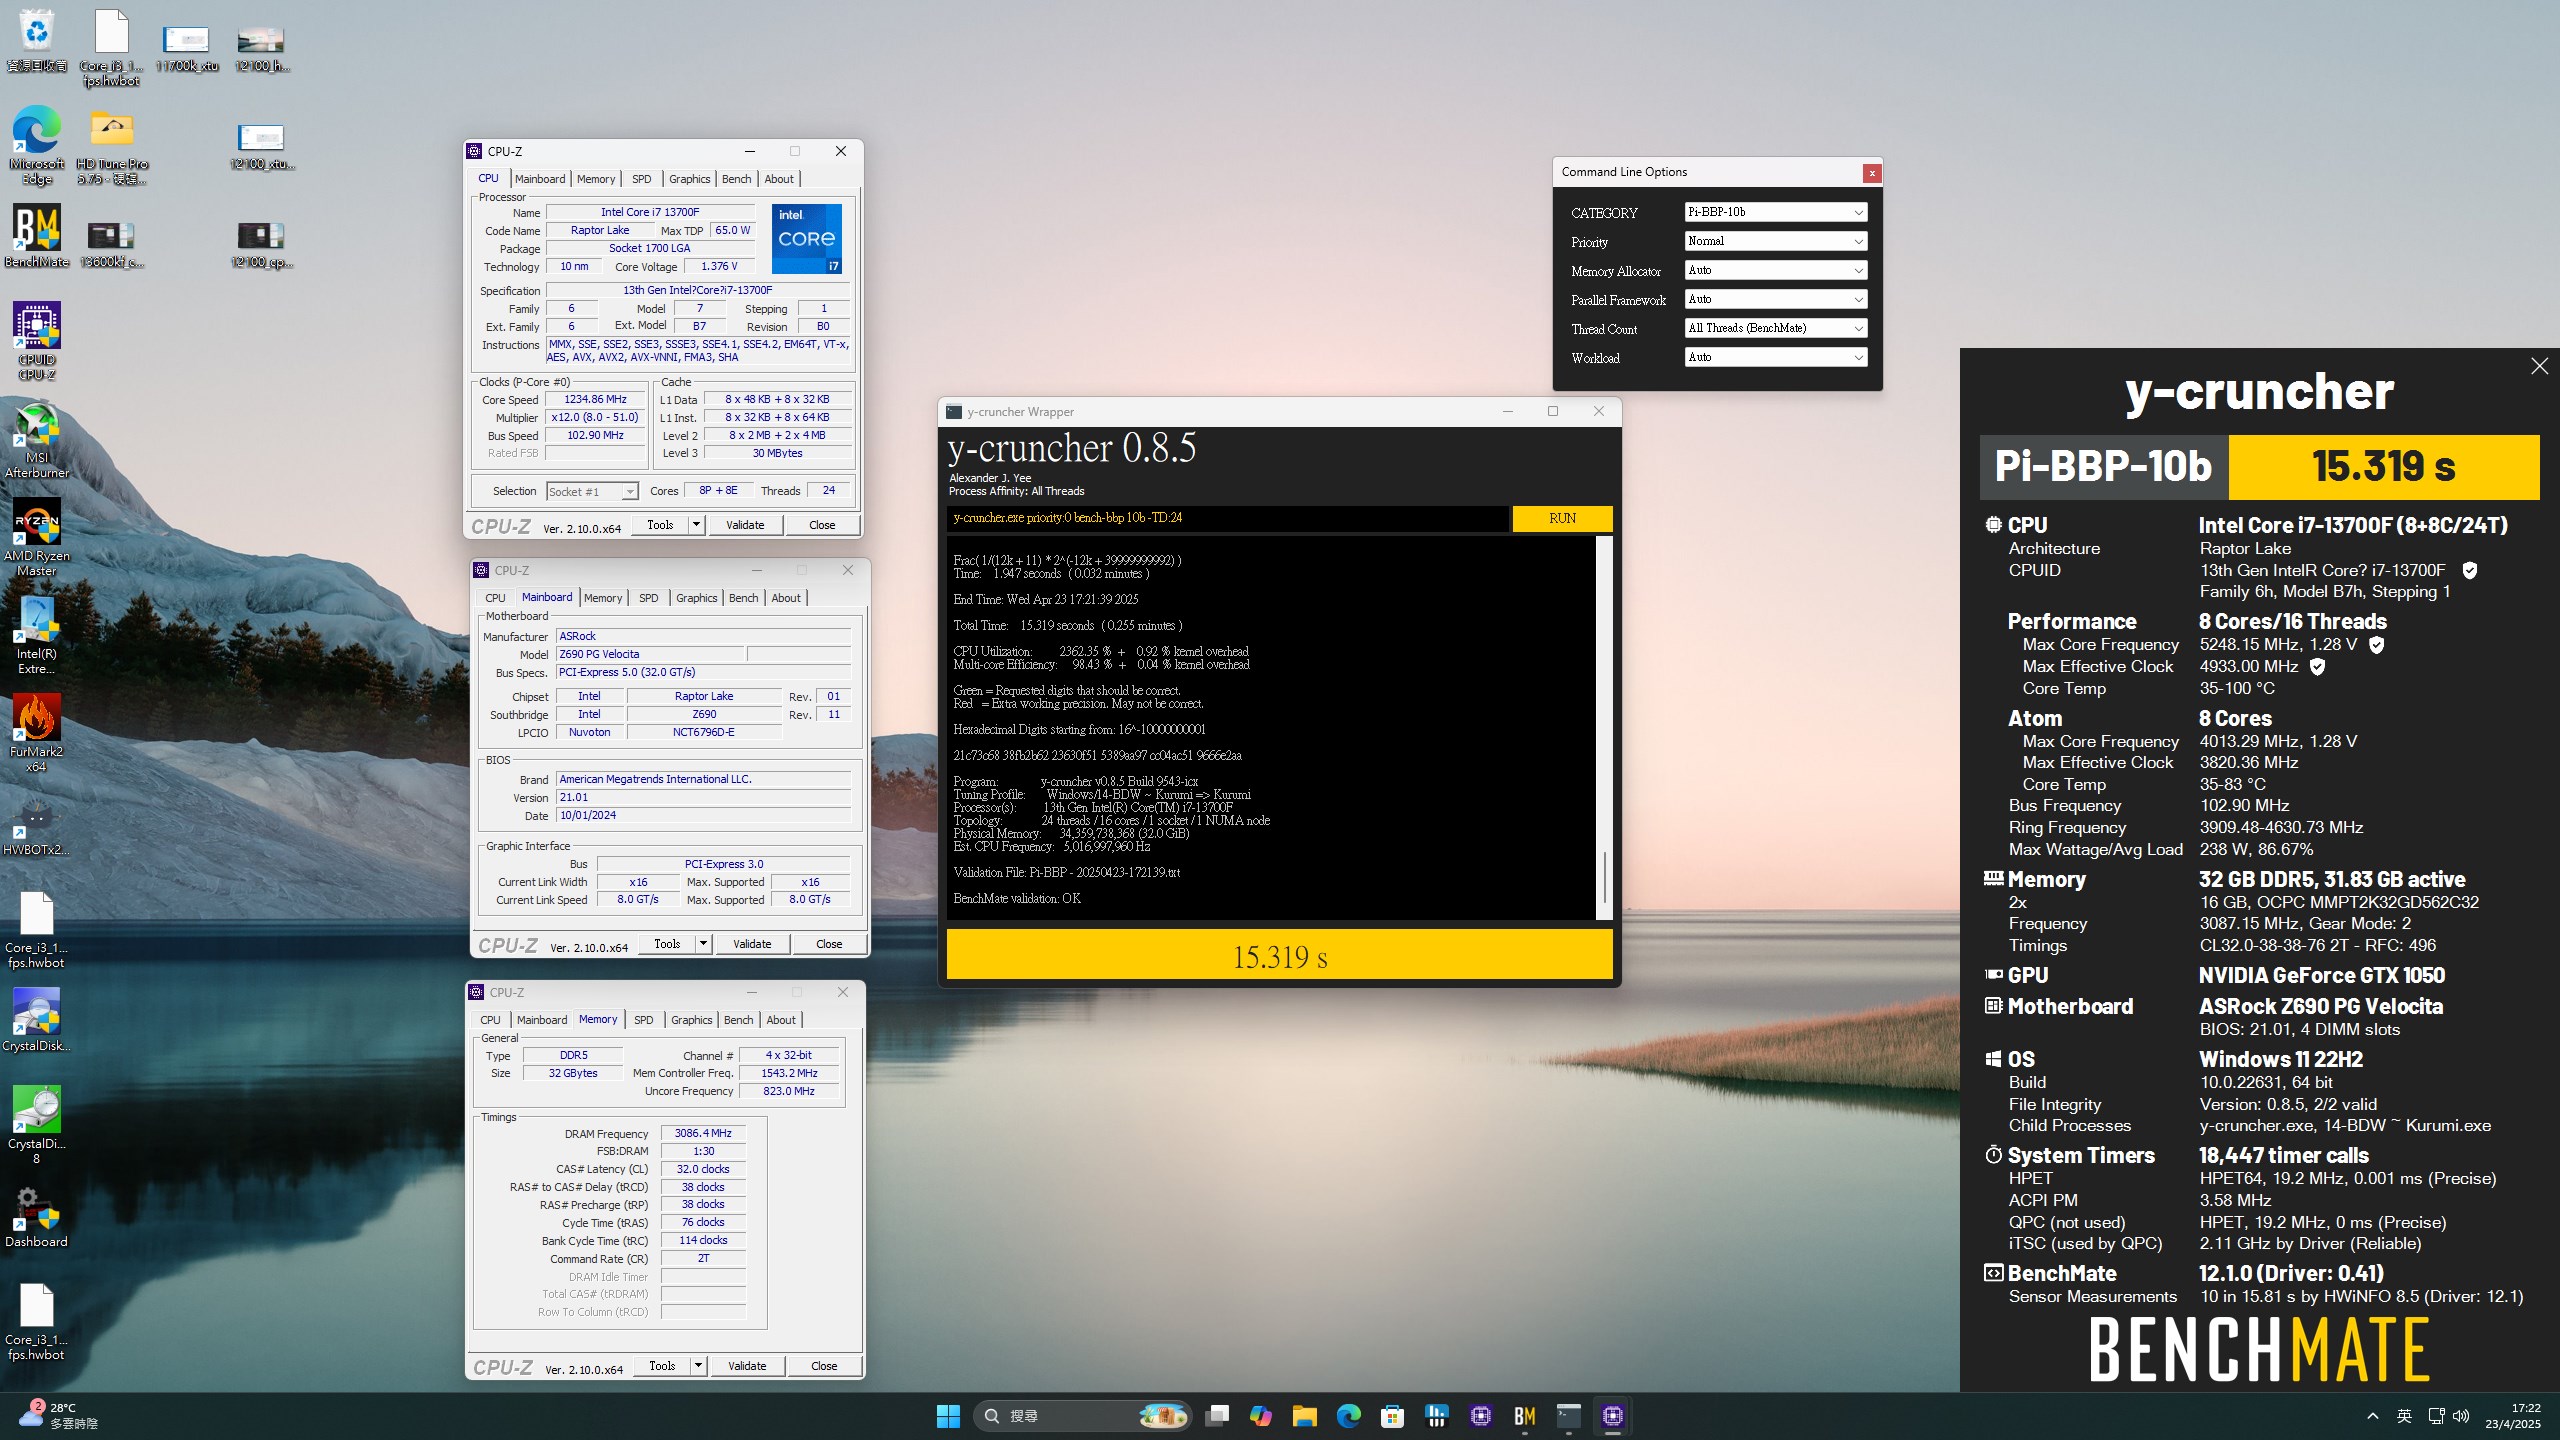Close the Command Line Options panel
Screen dimensions: 2560x1440
(x=1871, y=173)
